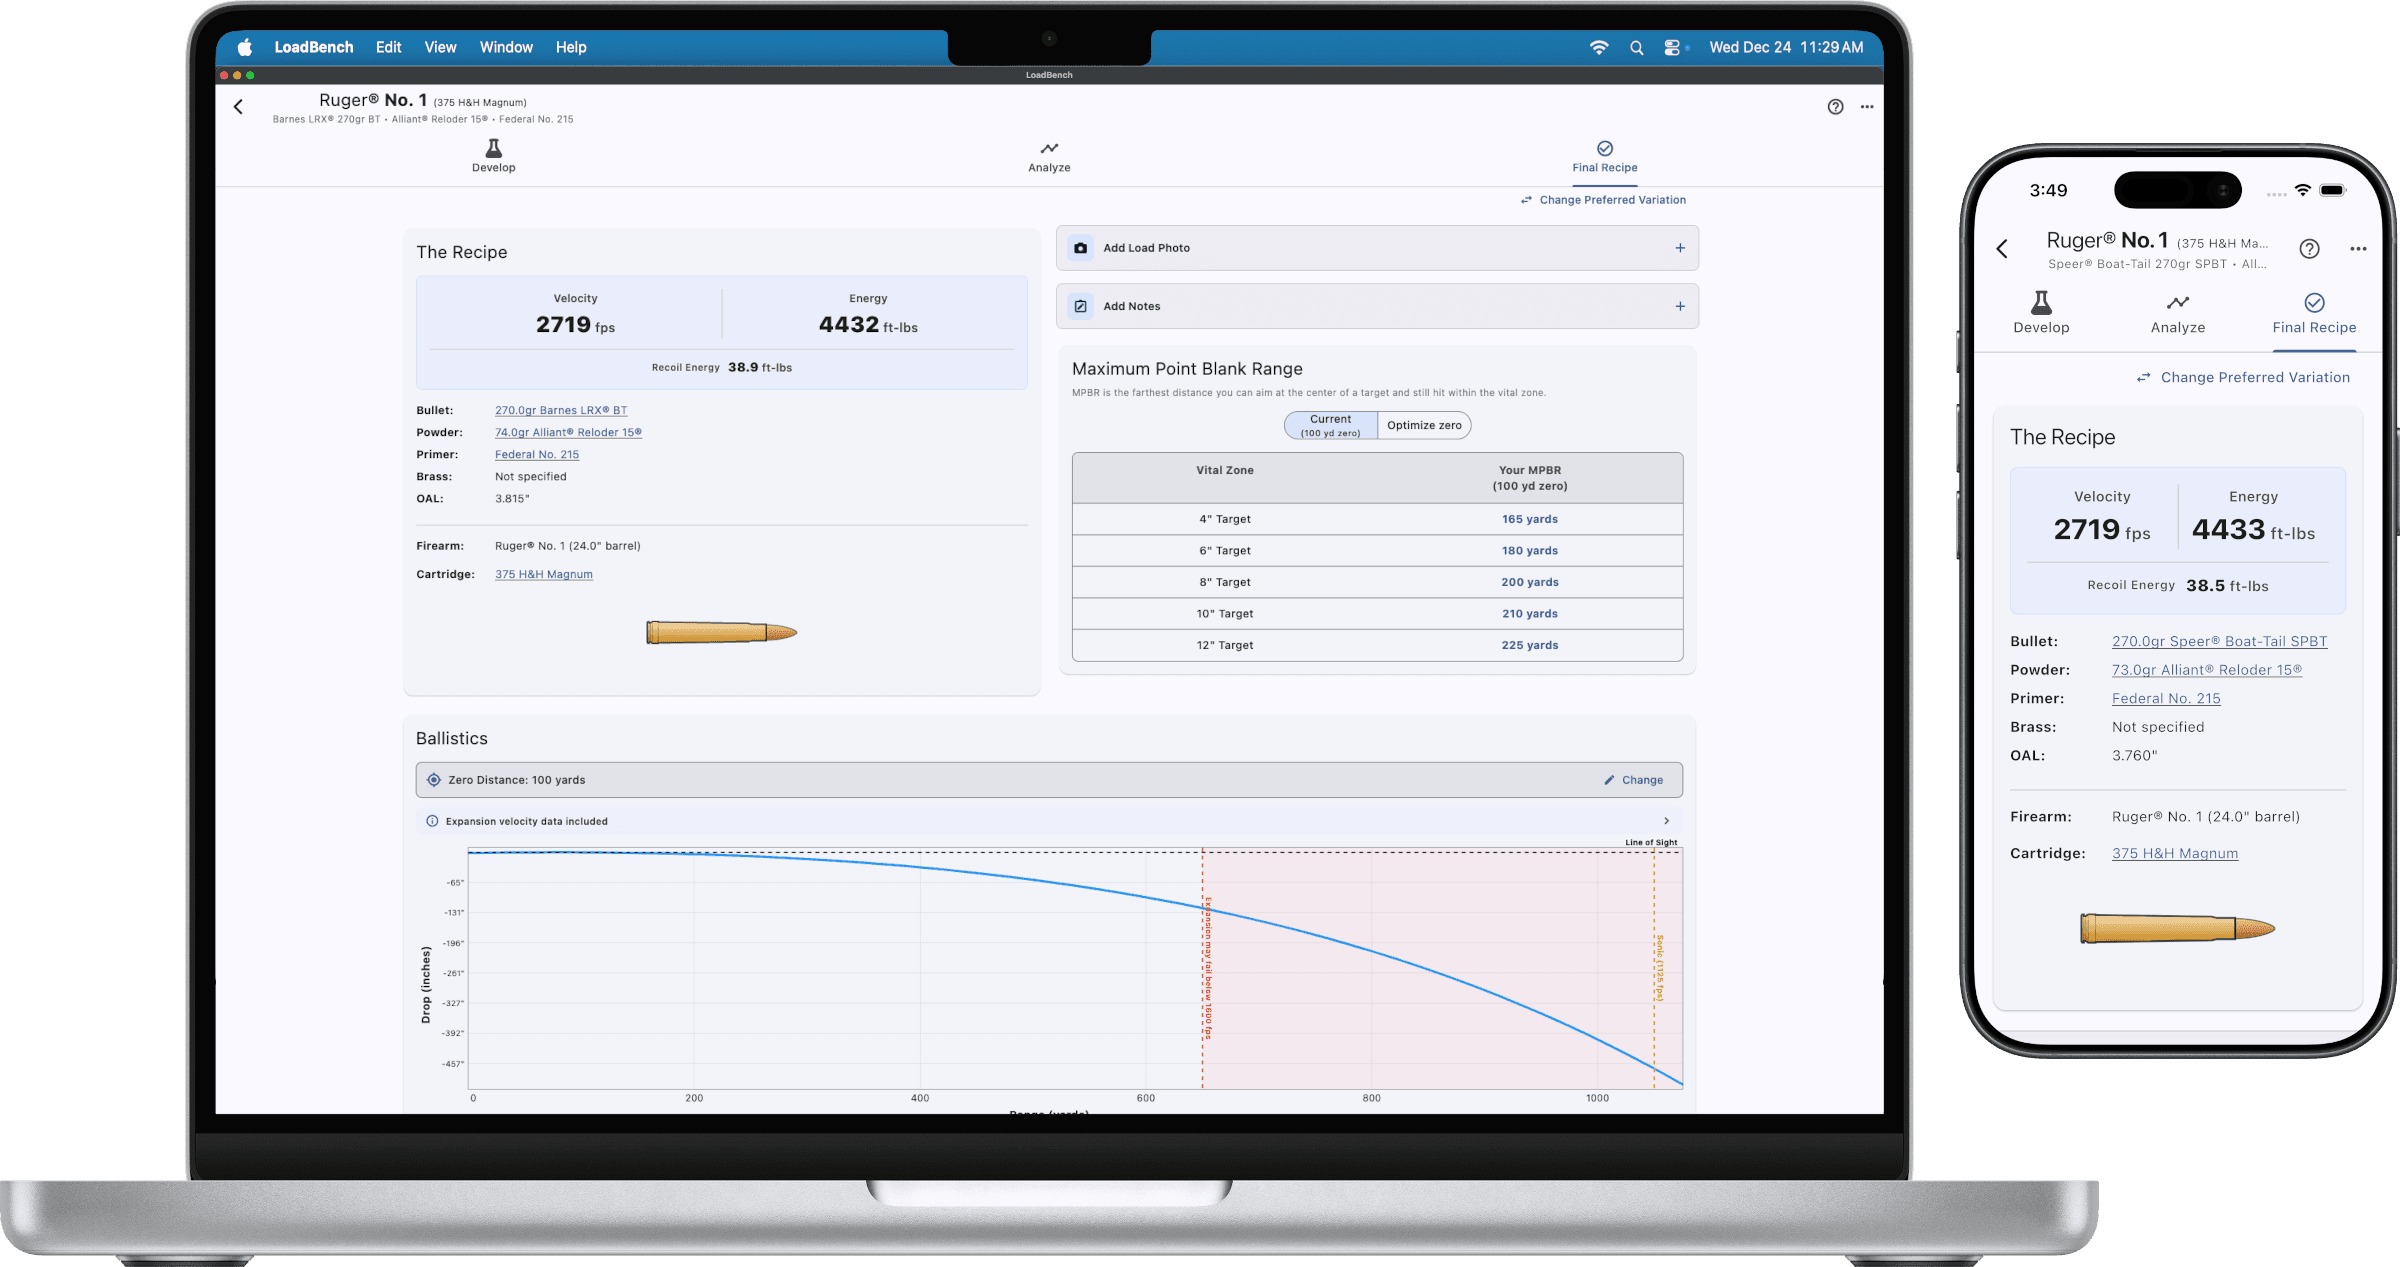The height and width of the screenshot is (1267, 2400).
Task: Open the Help menu
Action: 571,47
